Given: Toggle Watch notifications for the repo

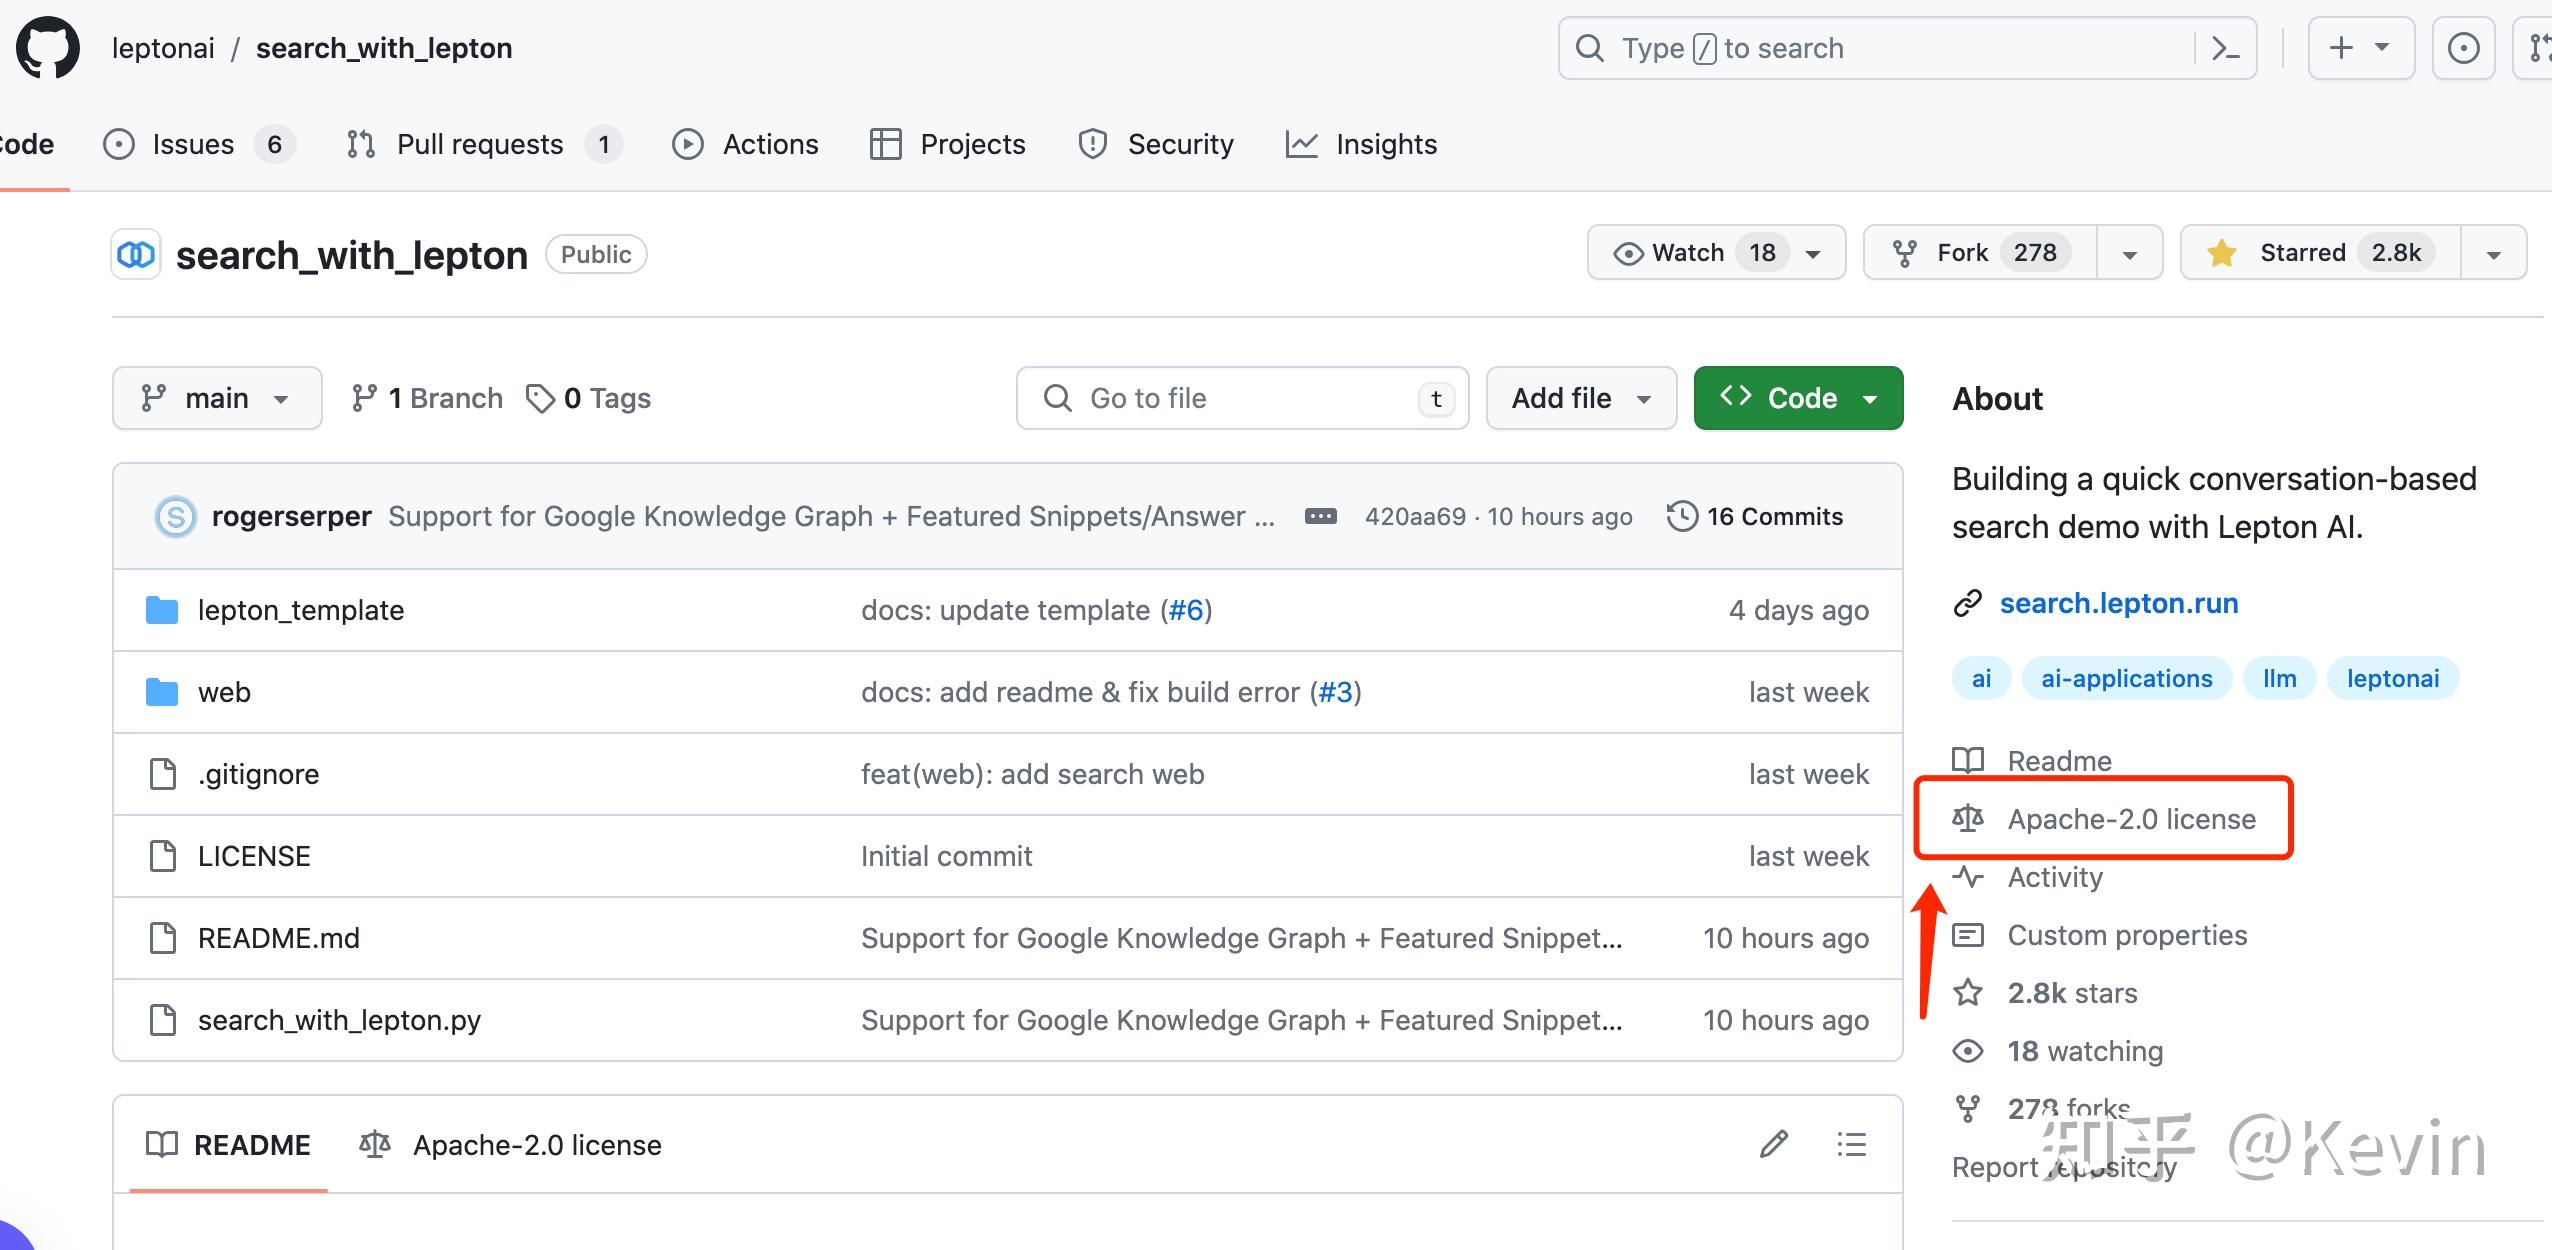Looking at the screenshot, I should click(1690, 253).
